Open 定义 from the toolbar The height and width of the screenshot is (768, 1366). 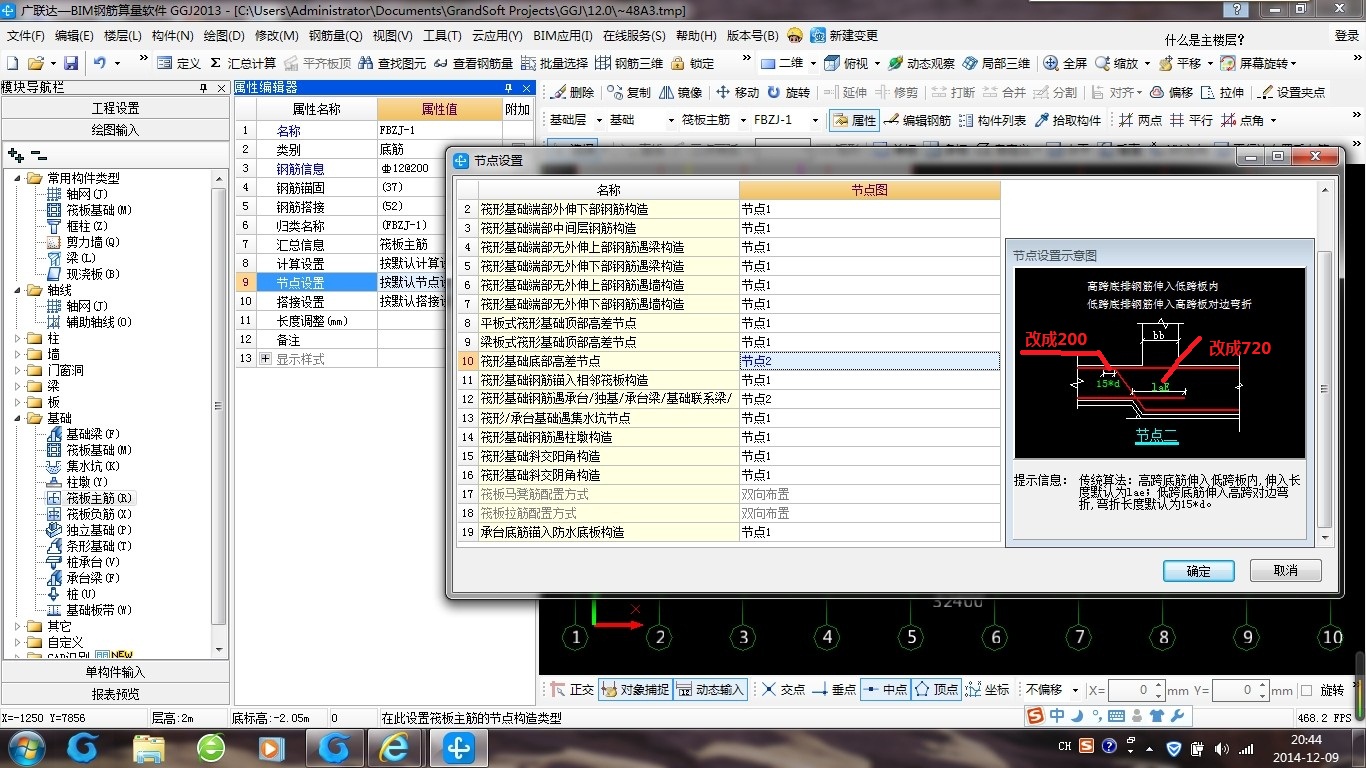179,63
